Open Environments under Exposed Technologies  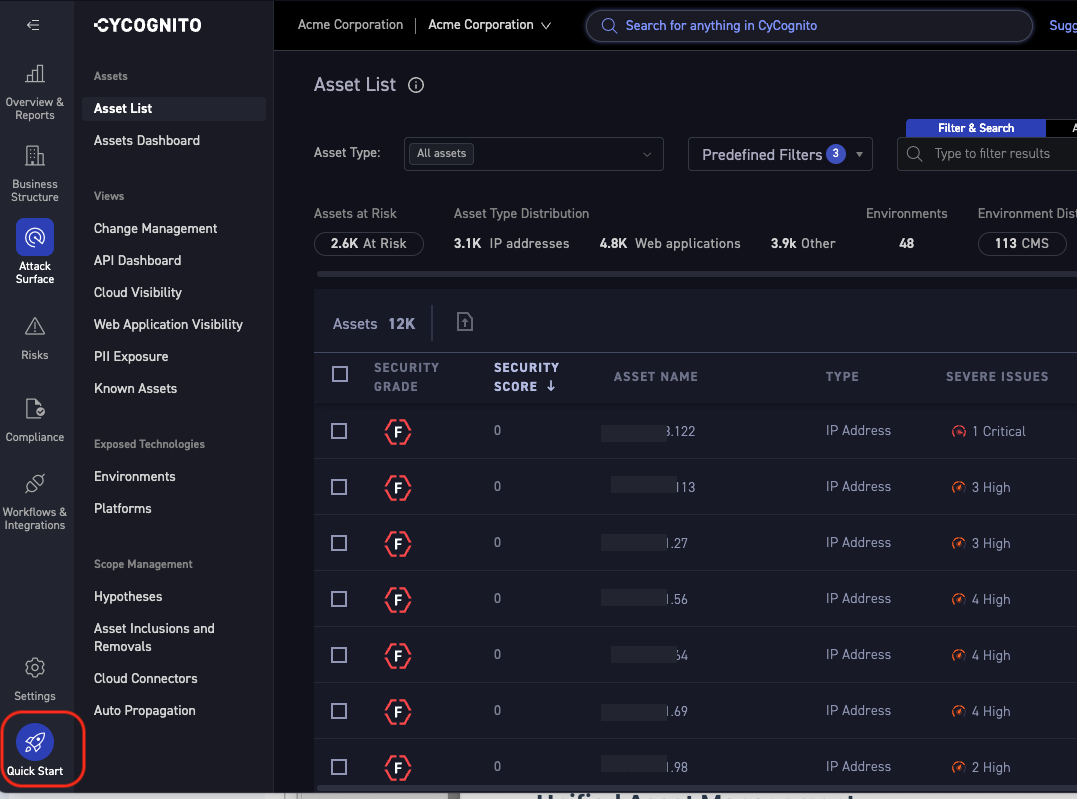(135, 476)
